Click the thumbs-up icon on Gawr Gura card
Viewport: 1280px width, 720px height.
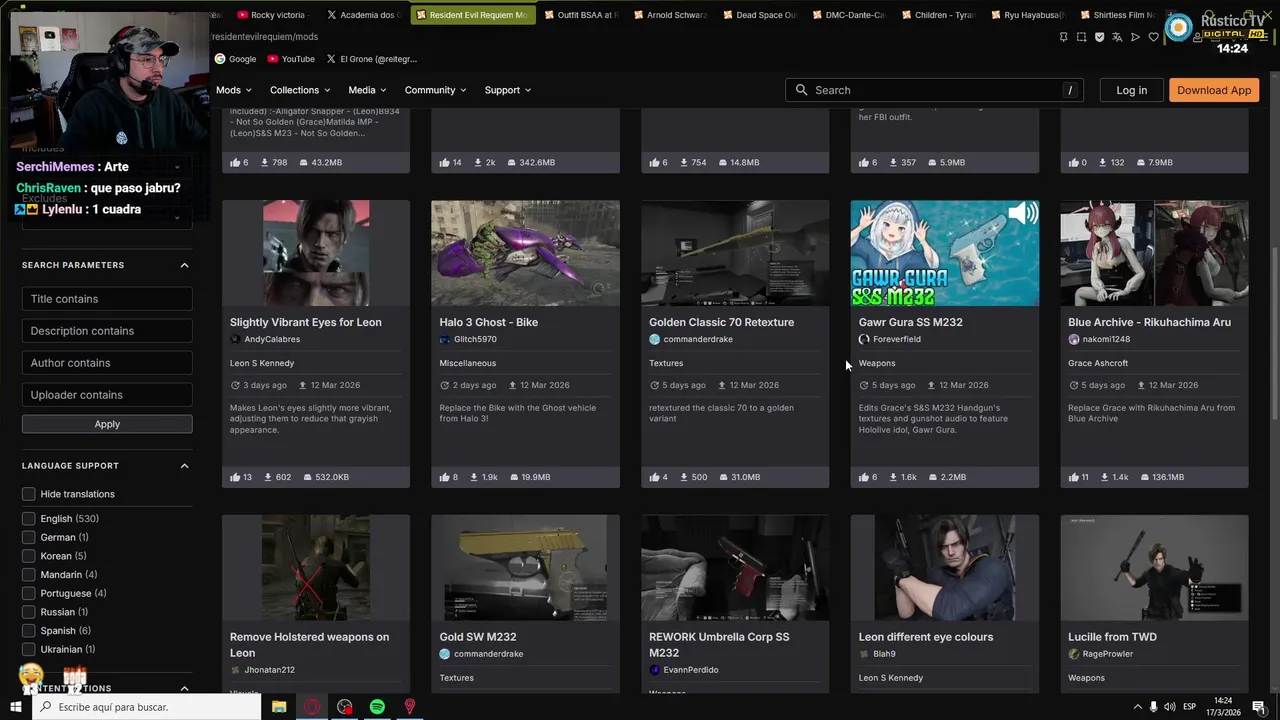pos(864,477)
